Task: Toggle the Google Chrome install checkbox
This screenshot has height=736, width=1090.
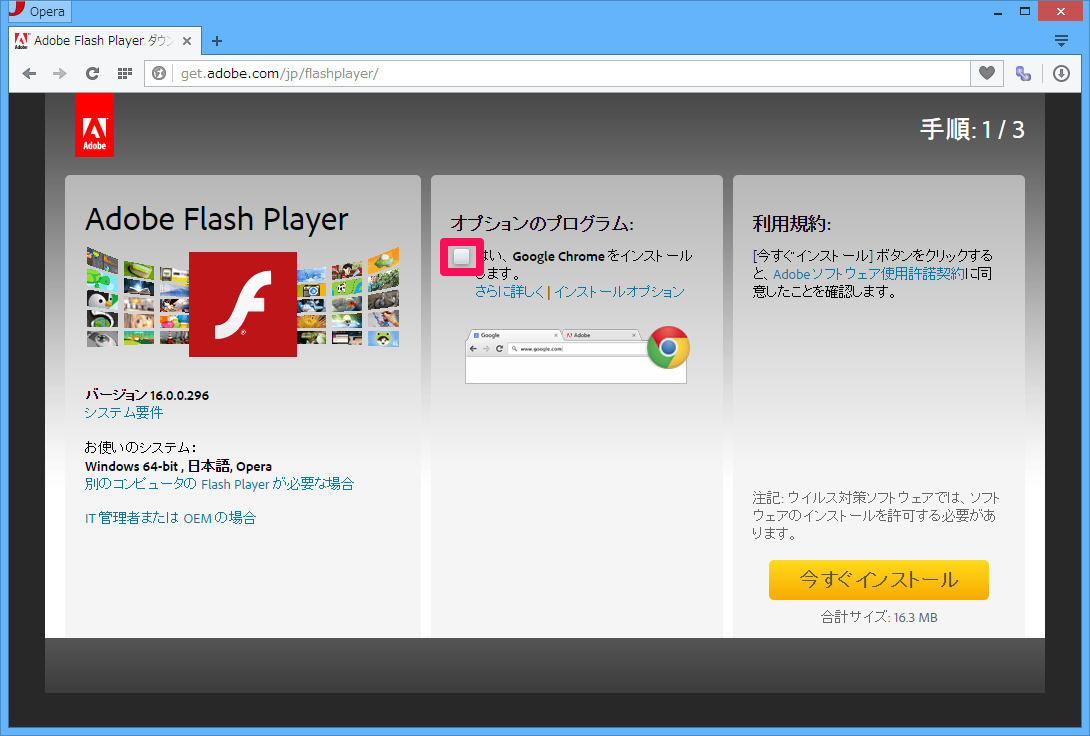Action: [x=461, y=257]
